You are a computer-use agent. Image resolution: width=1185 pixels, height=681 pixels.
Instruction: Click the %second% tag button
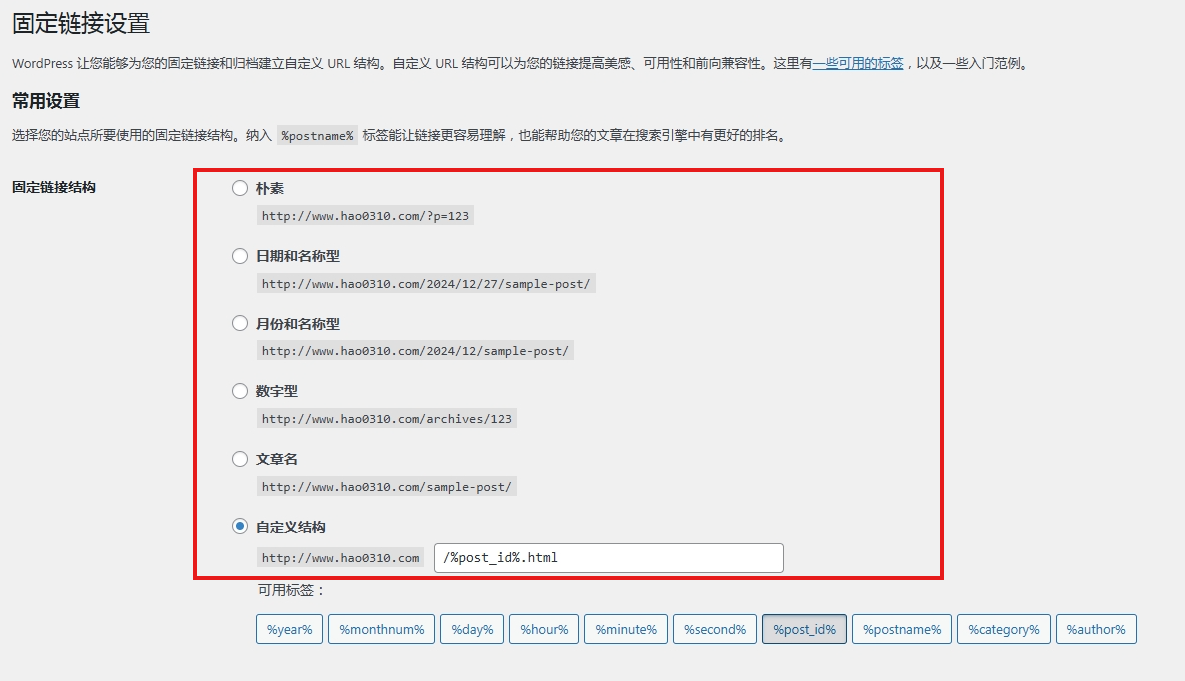[715, 629]
